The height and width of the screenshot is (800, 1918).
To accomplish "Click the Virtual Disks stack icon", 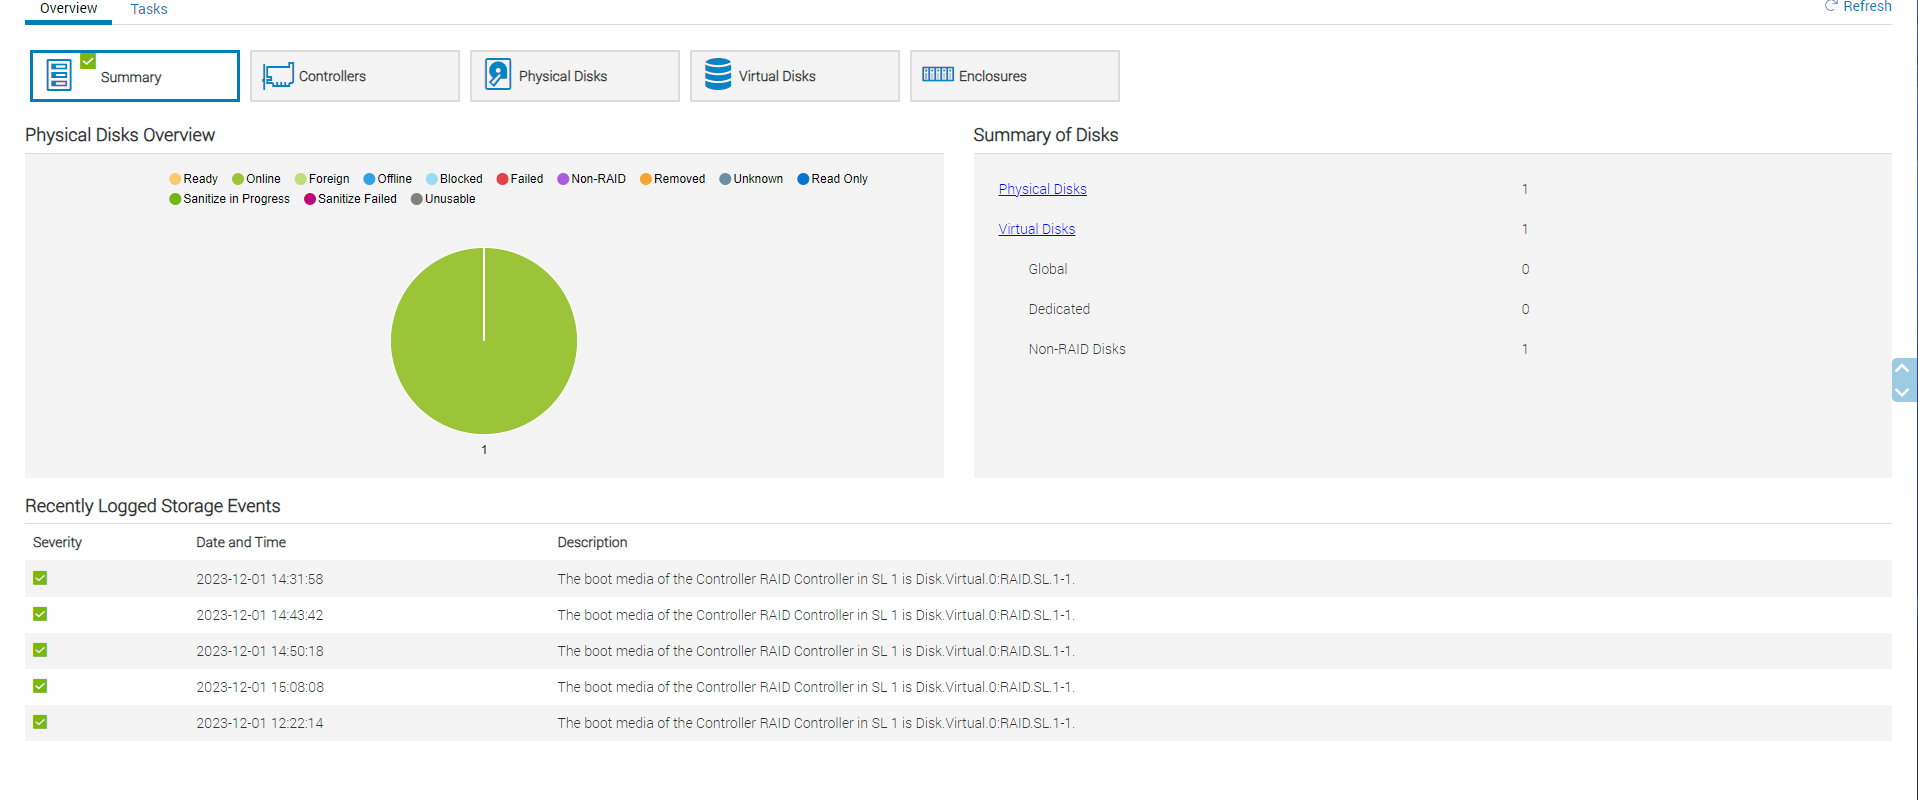I will (x=718, y=75).
